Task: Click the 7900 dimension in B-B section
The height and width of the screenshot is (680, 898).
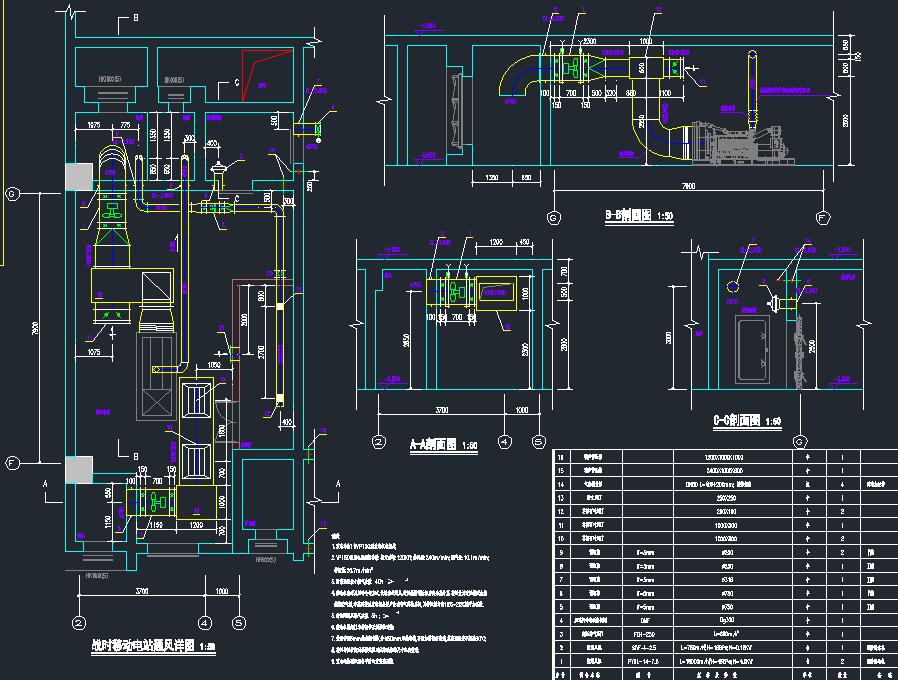Action: [x=689, y=186]
